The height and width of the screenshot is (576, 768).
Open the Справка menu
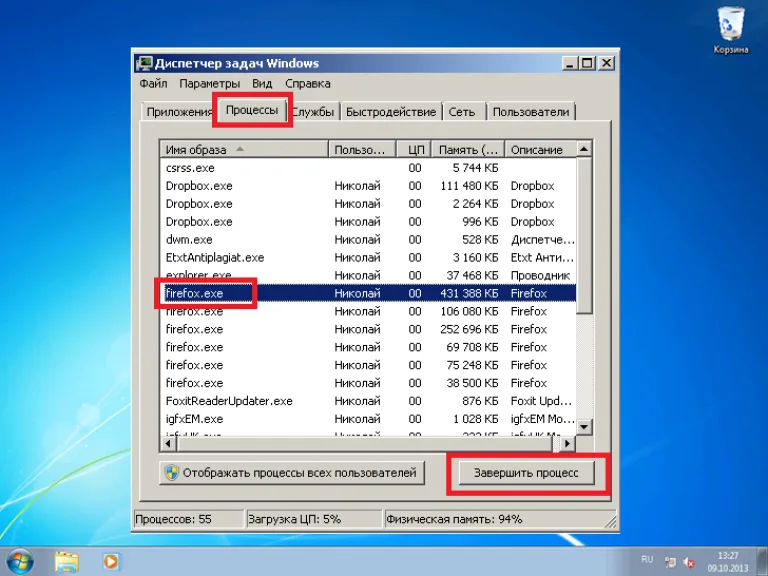308,84
